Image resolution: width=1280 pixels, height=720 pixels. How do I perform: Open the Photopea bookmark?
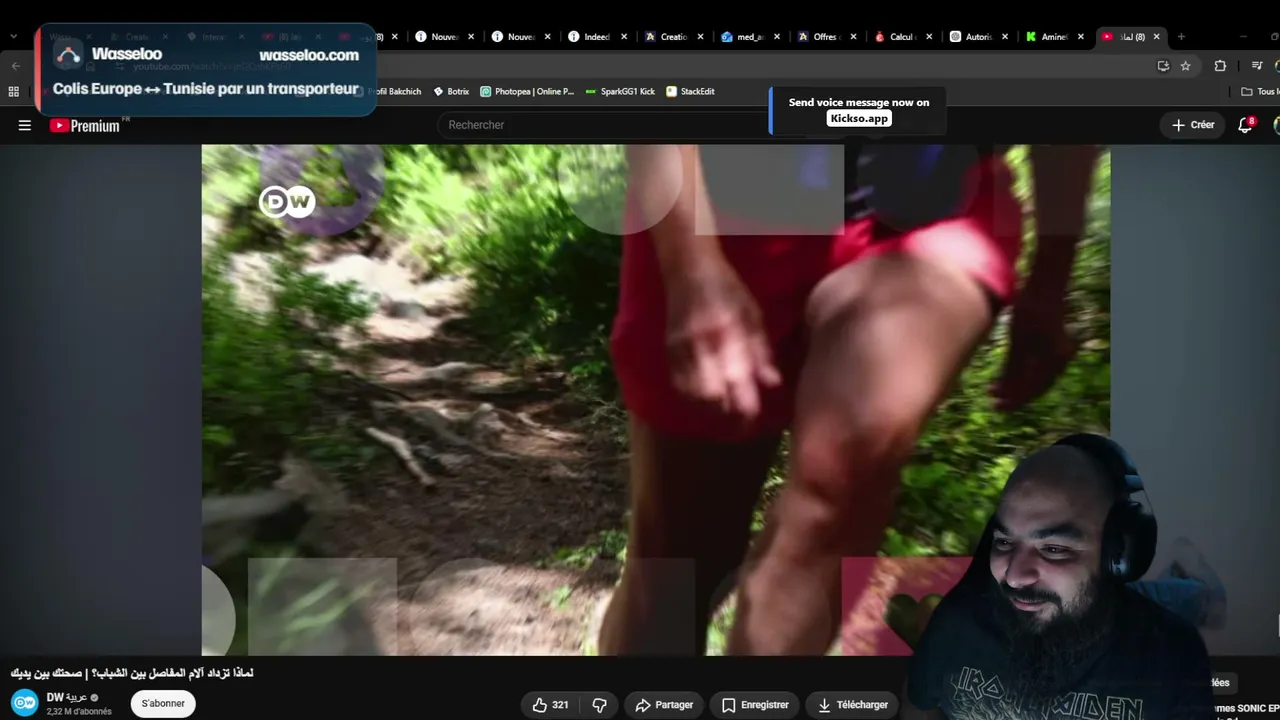tap(527, 91)
